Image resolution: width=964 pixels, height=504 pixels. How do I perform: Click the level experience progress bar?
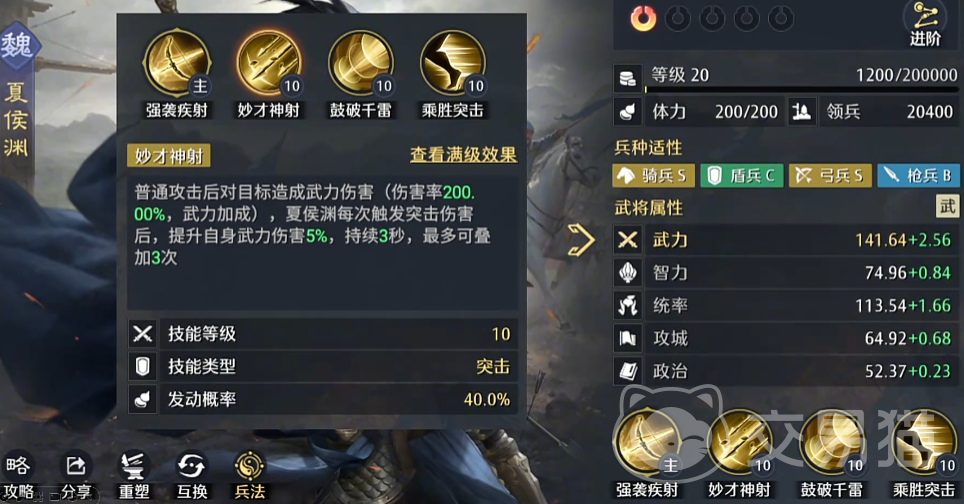point(801,90)
